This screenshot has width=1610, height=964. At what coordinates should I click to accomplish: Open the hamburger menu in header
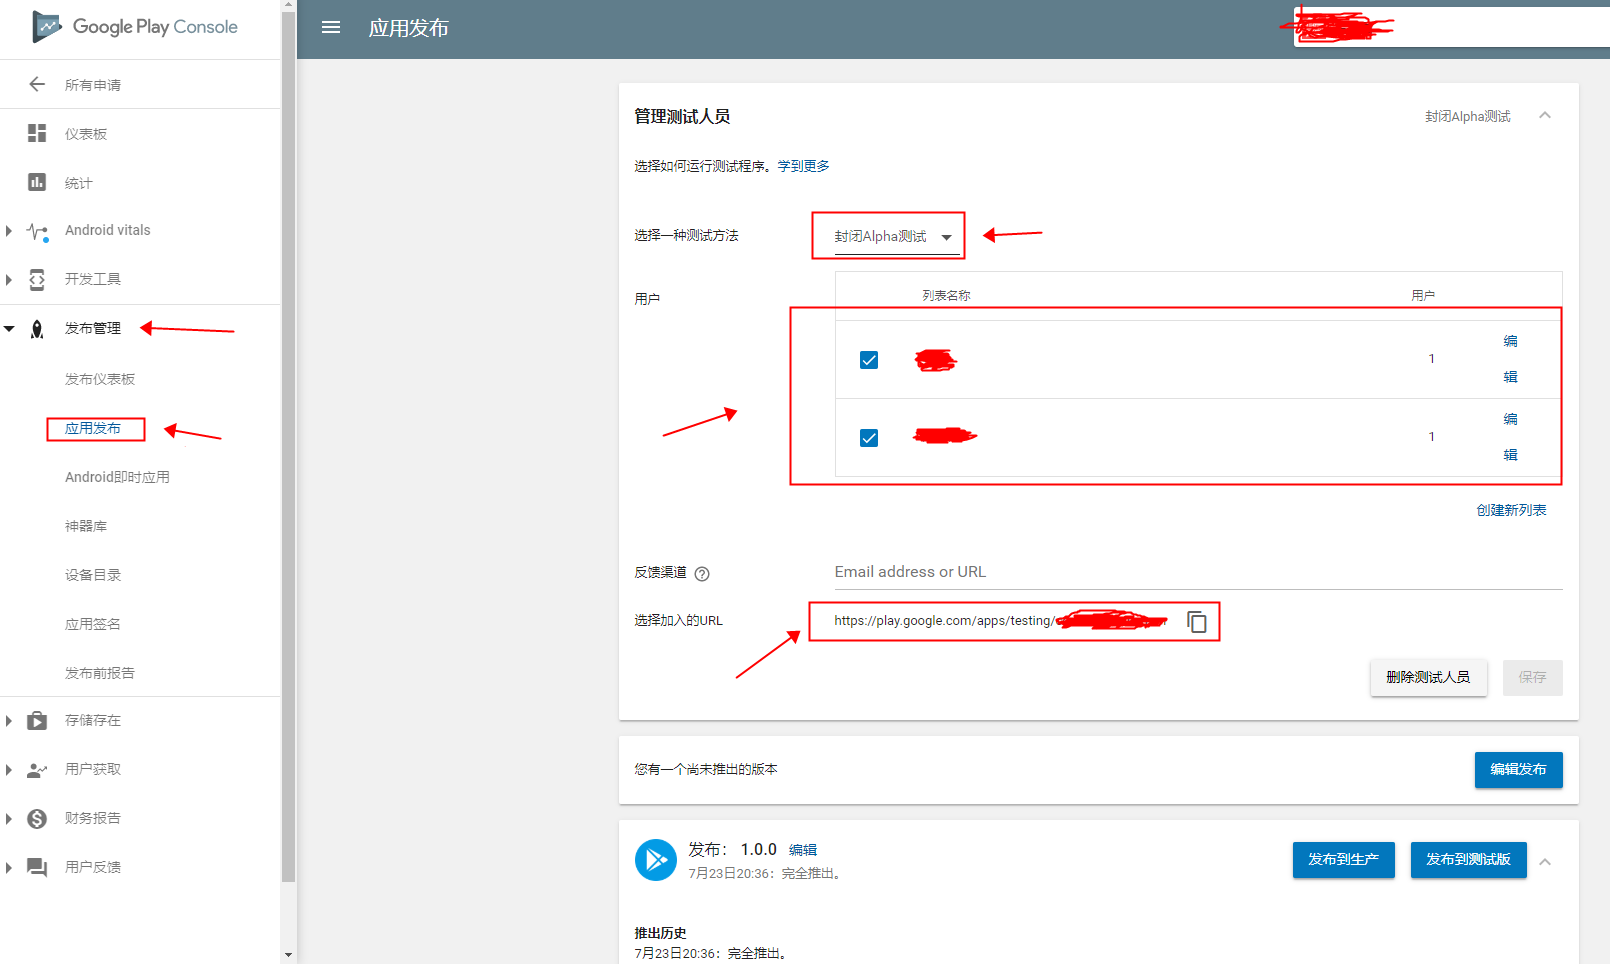click(x=331, y=28)
